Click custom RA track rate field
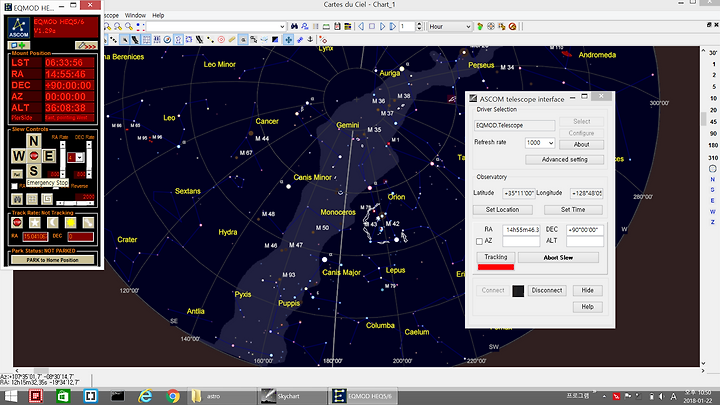Viewport: 720px width, 405px height. [35, 236]
